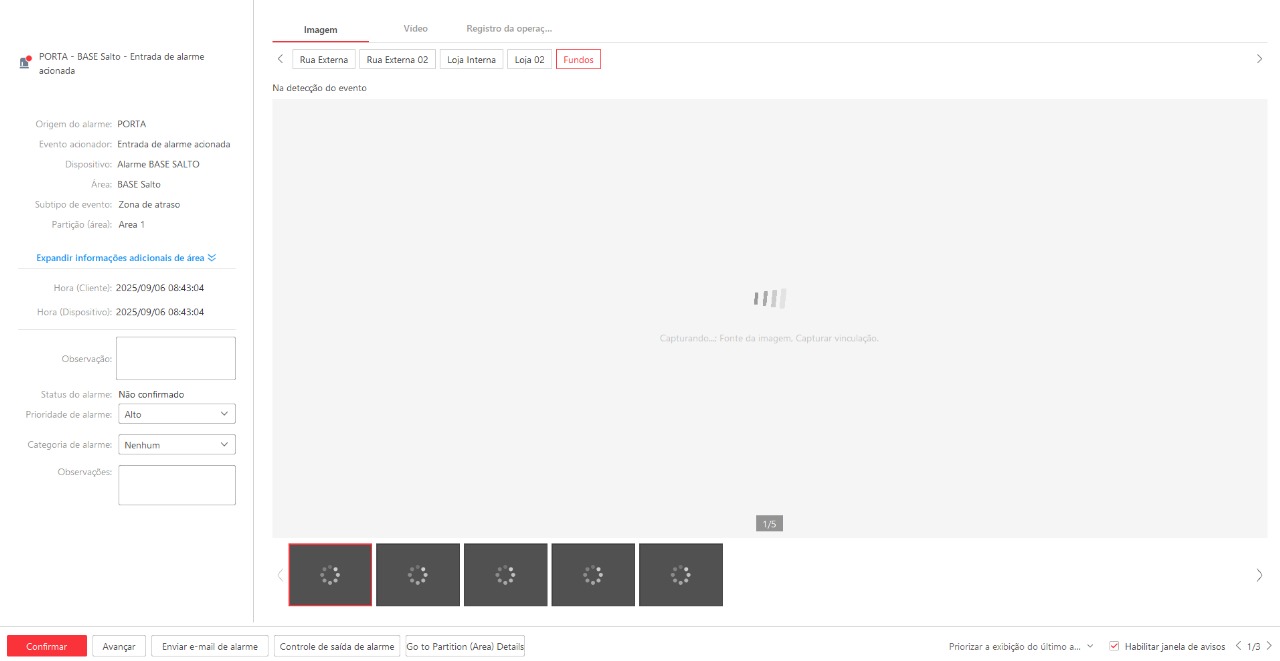Image resolution: width=1280 pixels, height=661 pixels.
Task: Open the Registro da operação tab
Action: click(x=508, y=29)
